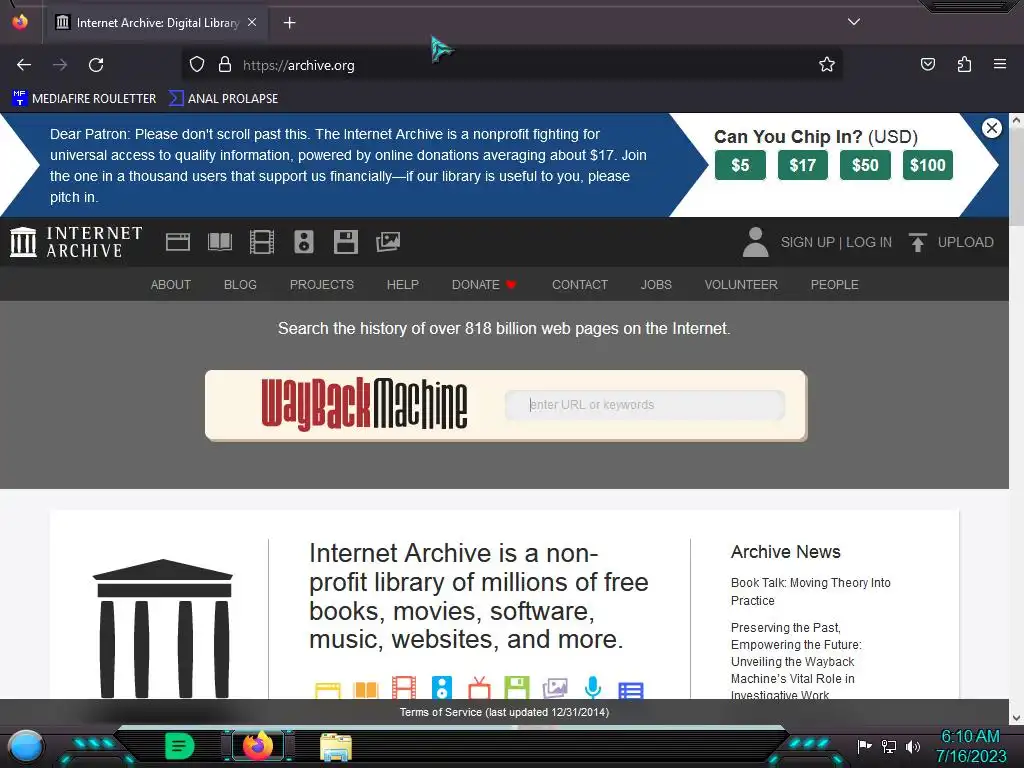Choose the $17 donation button

pyautogui.click(x=803, y=165)
